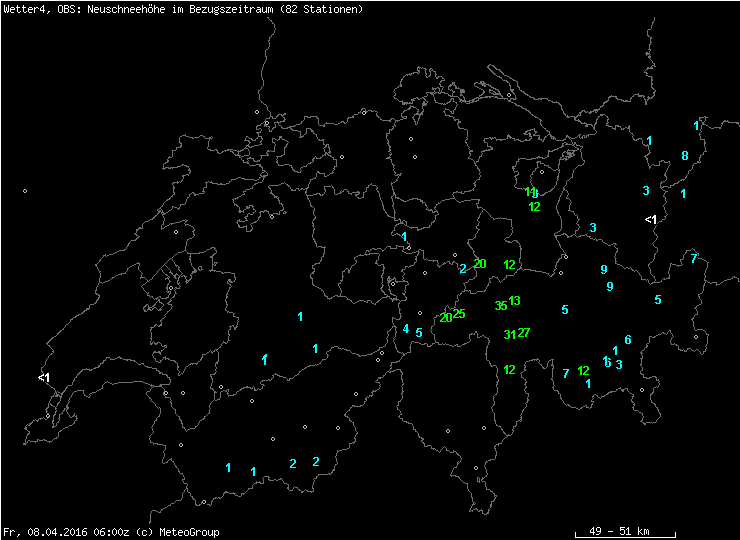Viewport: 740px width, 540px height.
Task: Select the green 31 station reading
Action: (510, 335)
